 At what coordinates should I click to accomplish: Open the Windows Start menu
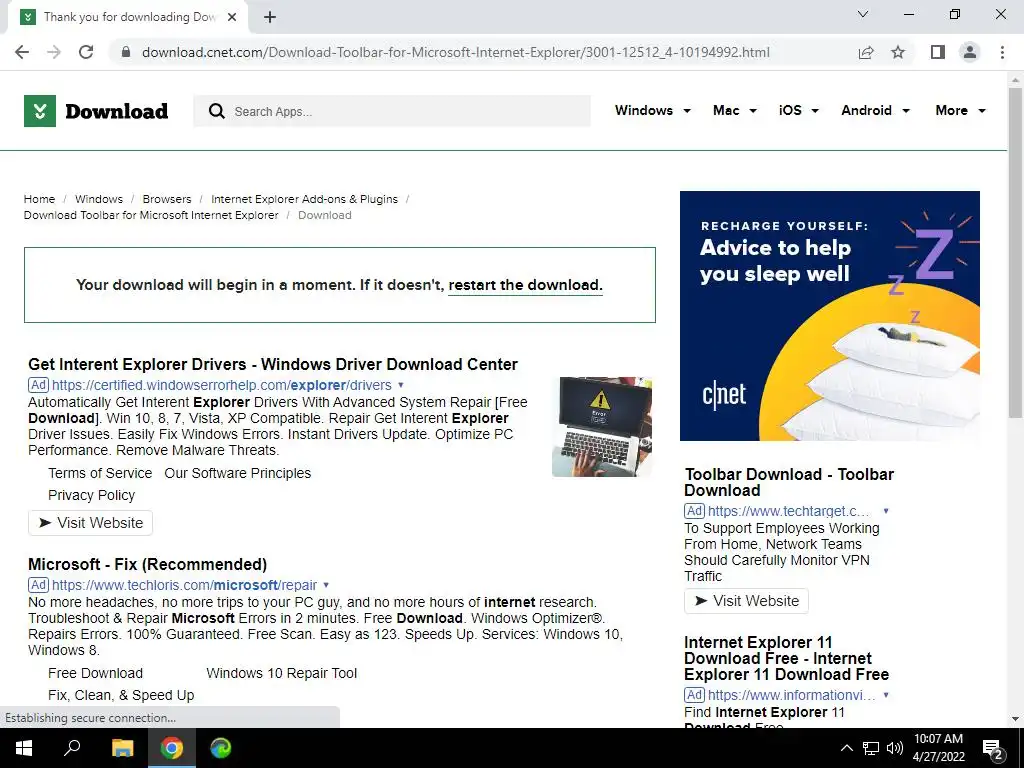pos(24,748)
